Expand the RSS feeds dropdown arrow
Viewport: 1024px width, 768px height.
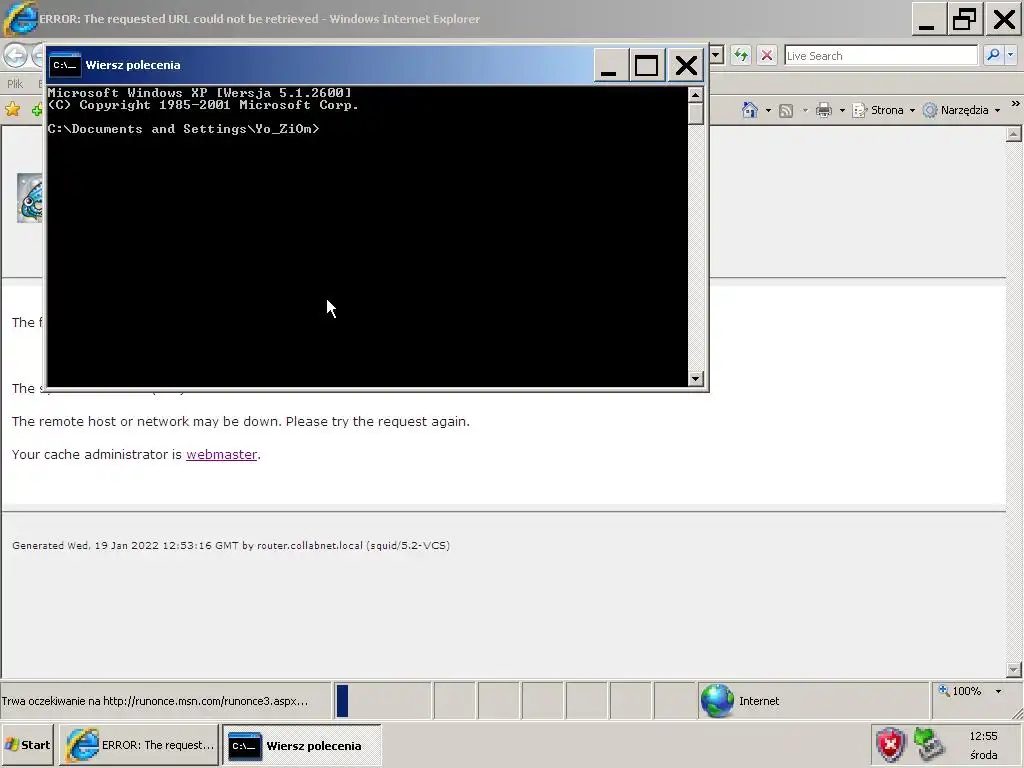(x=805, y=110)
